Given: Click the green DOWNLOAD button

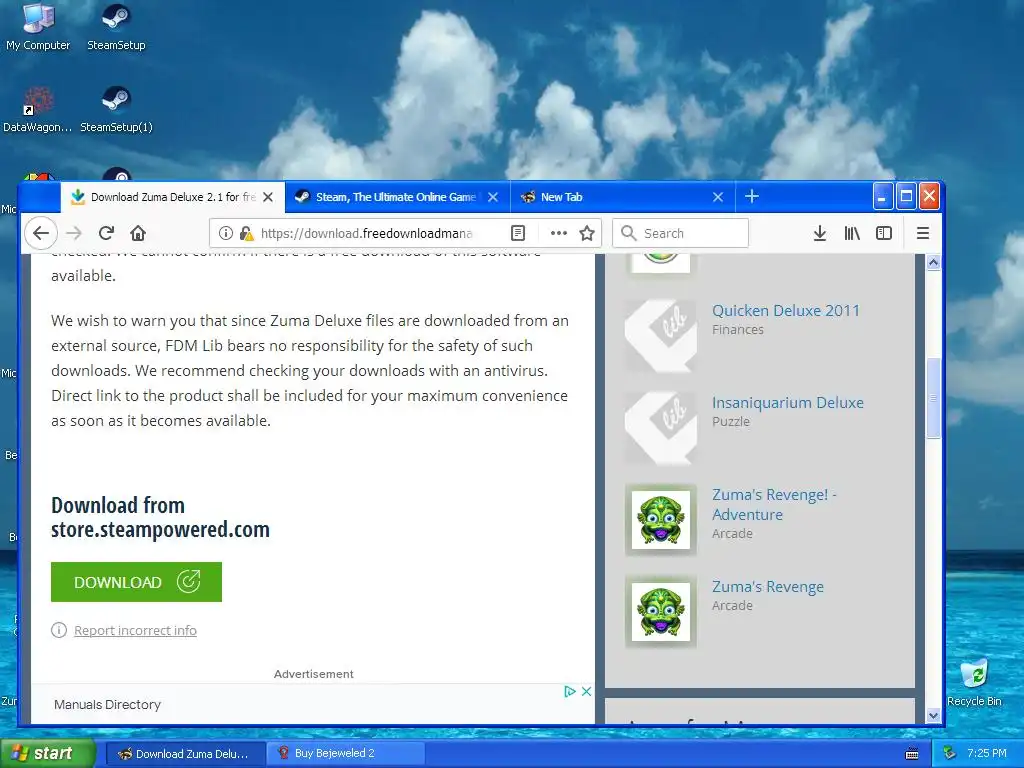Looking at the screenshot, I should tap(136, 582).
